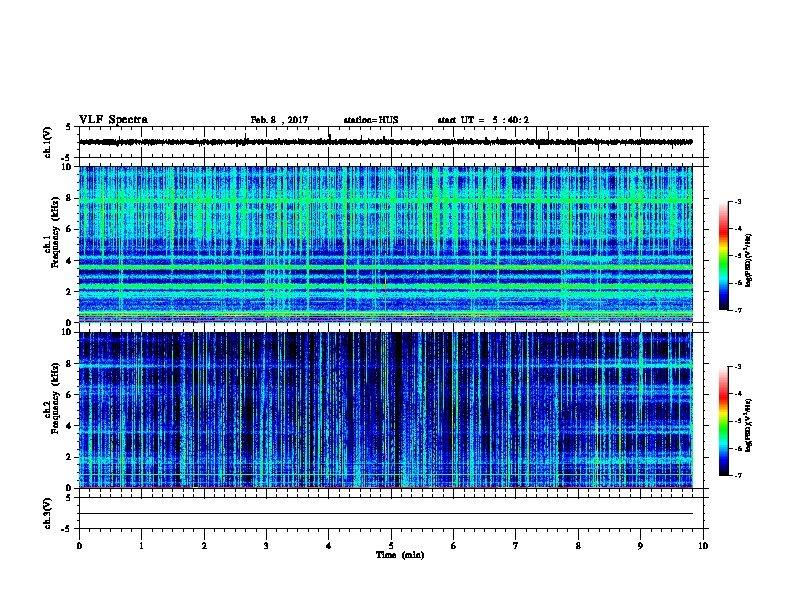The height and width of the screenshot is (612, 792).
Task: Click time axis tick label '10'
Action: click(x=703, y=546)
